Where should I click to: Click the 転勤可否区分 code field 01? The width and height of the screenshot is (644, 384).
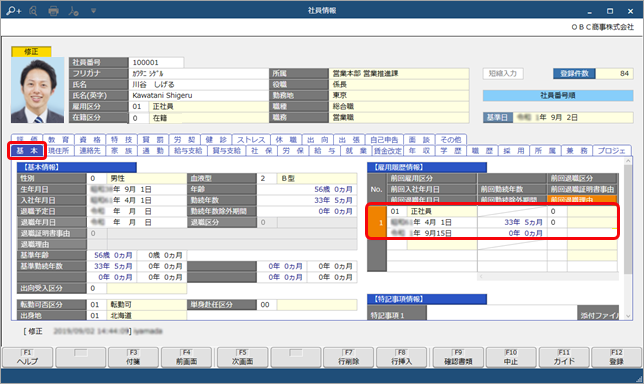click(96, 305)
